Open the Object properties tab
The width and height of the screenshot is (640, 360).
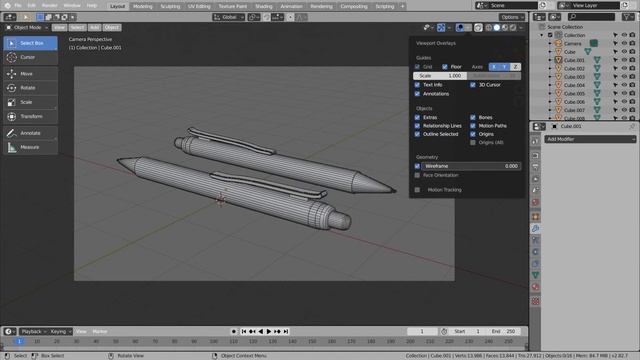coord(536,216)
